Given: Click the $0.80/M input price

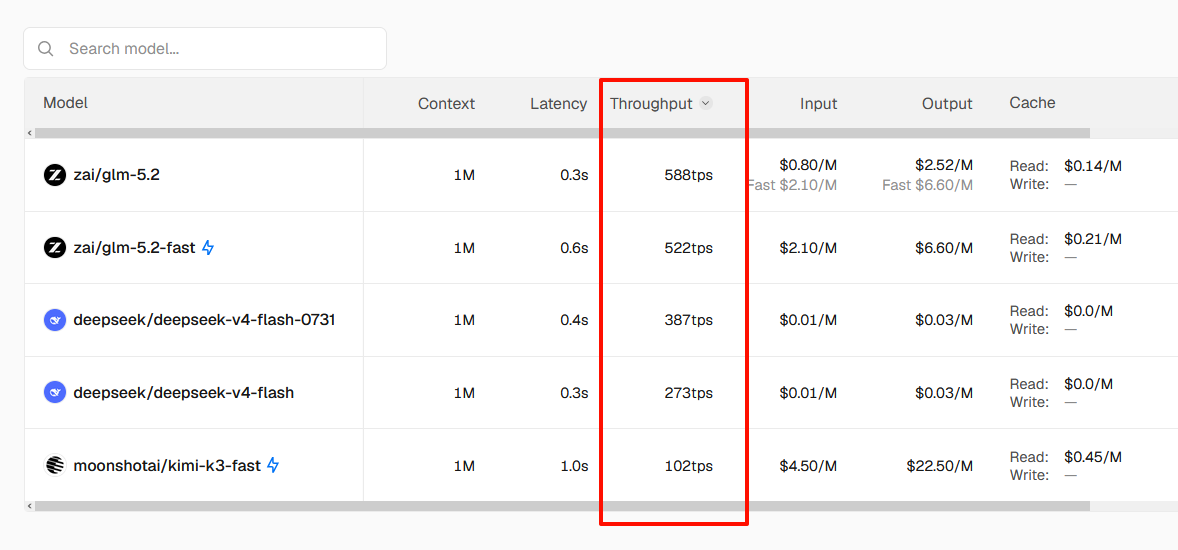Looking at the screenshot, I should [808, 165].
